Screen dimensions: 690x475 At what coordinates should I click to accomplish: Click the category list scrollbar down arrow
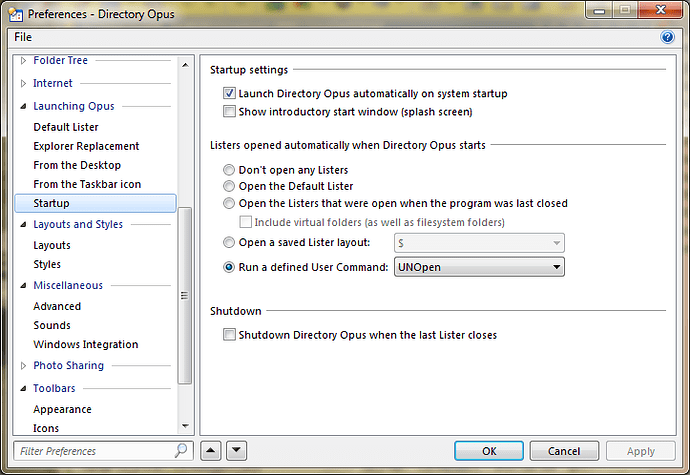click(x=185, y=426)
